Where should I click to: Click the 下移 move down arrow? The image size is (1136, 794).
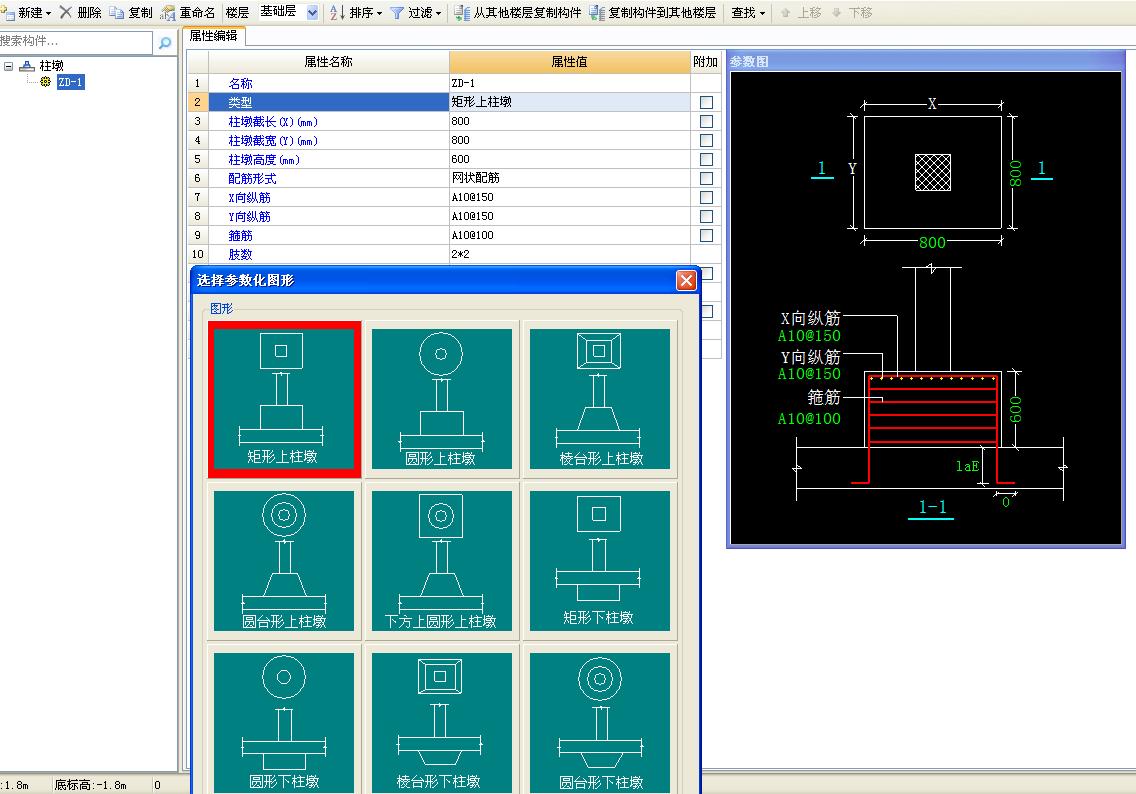coord(837,12)
